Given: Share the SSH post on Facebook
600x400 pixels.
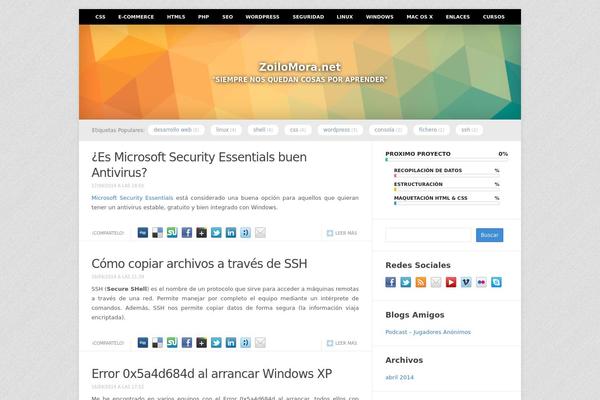Looking at the screenshot, I should (x=187, y=343).
